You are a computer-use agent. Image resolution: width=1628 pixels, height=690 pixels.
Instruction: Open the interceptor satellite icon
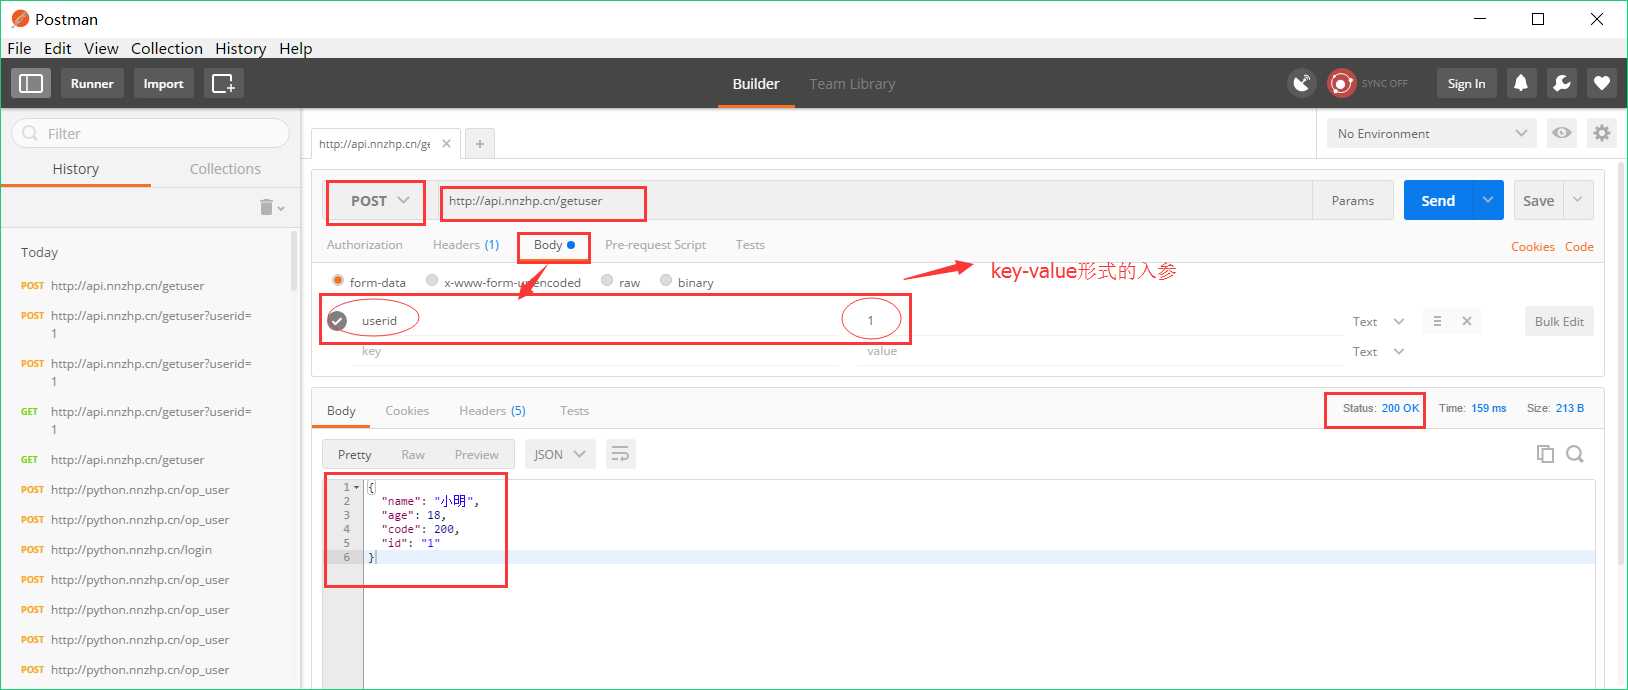click(1301, 83)
